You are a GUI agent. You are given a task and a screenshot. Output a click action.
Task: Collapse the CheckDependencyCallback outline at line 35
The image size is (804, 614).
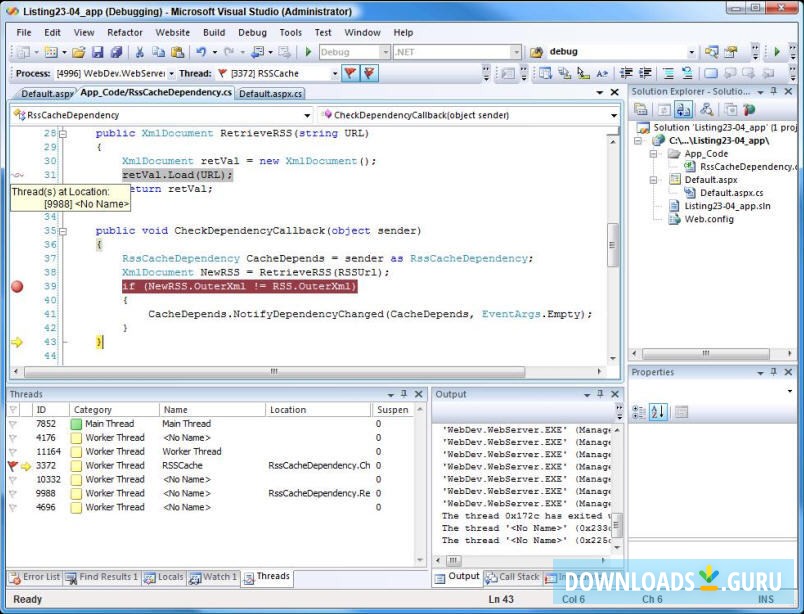(x=63, y=231)
